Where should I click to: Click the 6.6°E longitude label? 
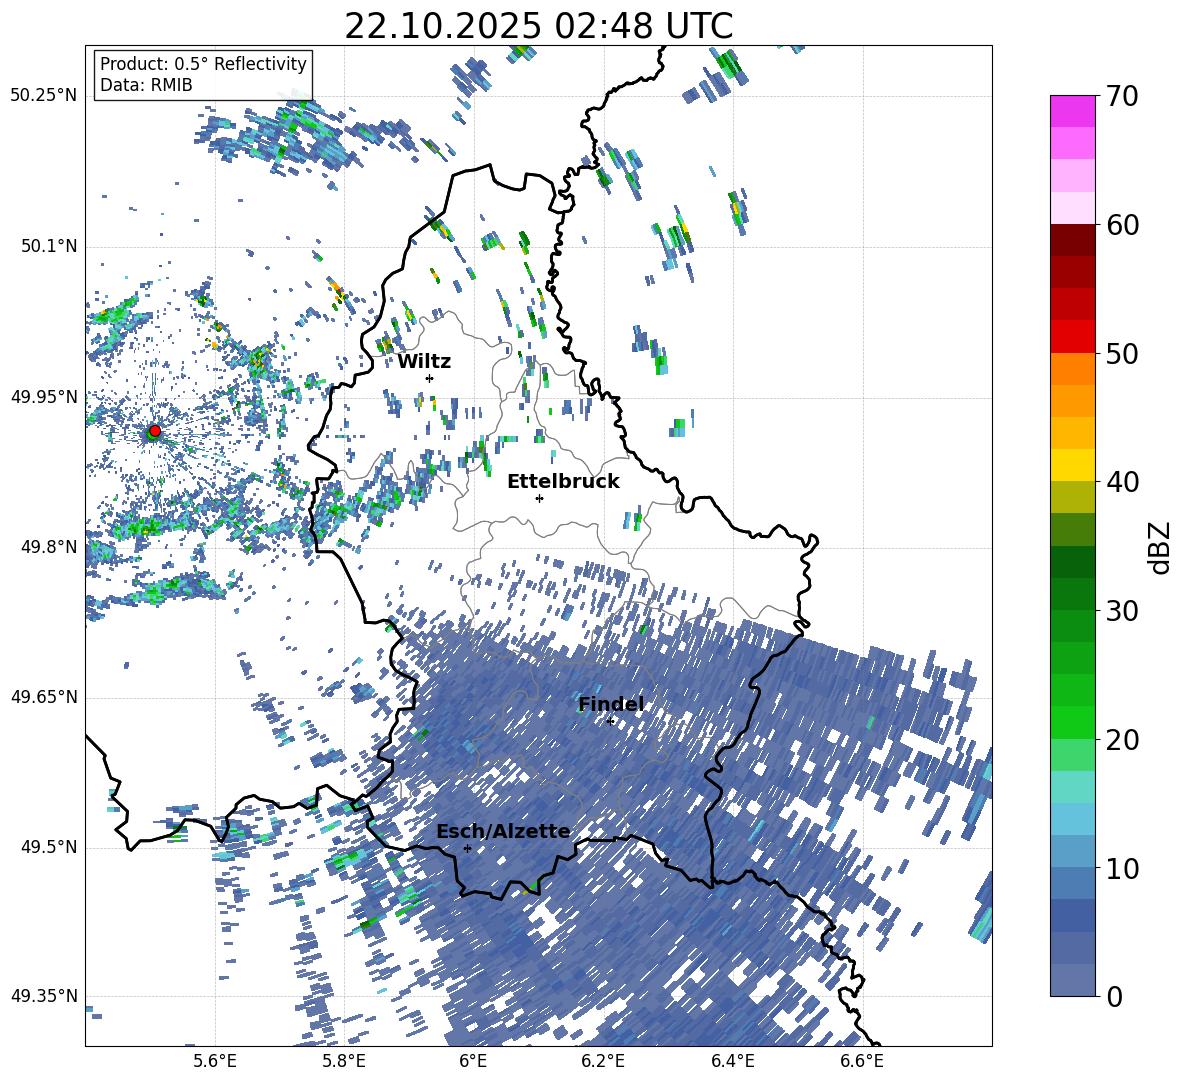tap(862, 1061)
